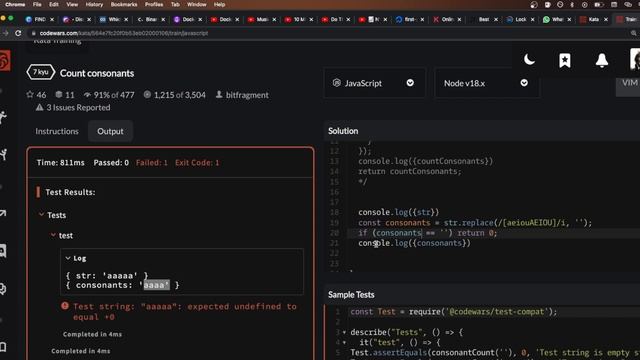Click the 'Failed: 1' status text
The image size is (640, 360).
point(151,162)
